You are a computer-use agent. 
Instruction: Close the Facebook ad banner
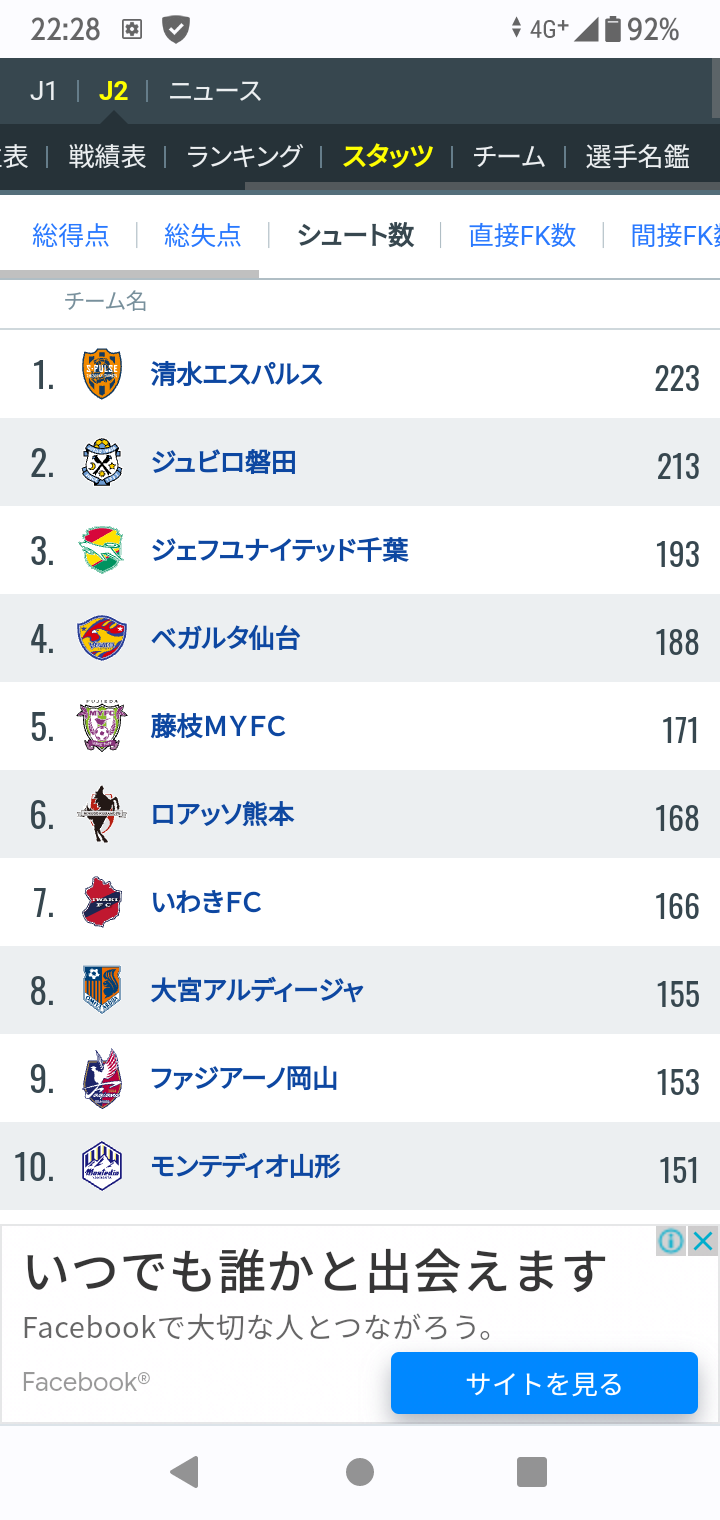(x=703, y=1241)
